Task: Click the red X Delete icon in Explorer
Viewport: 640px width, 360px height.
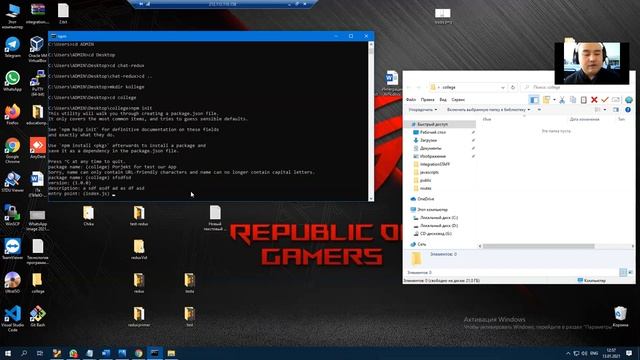Action: pos(594,100)
